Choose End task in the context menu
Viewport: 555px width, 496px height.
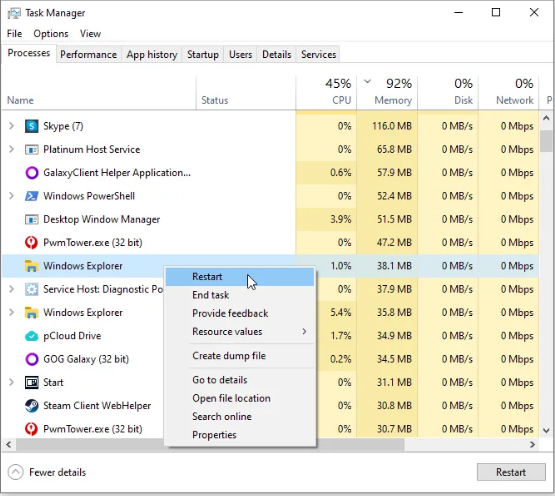(240, 295)
